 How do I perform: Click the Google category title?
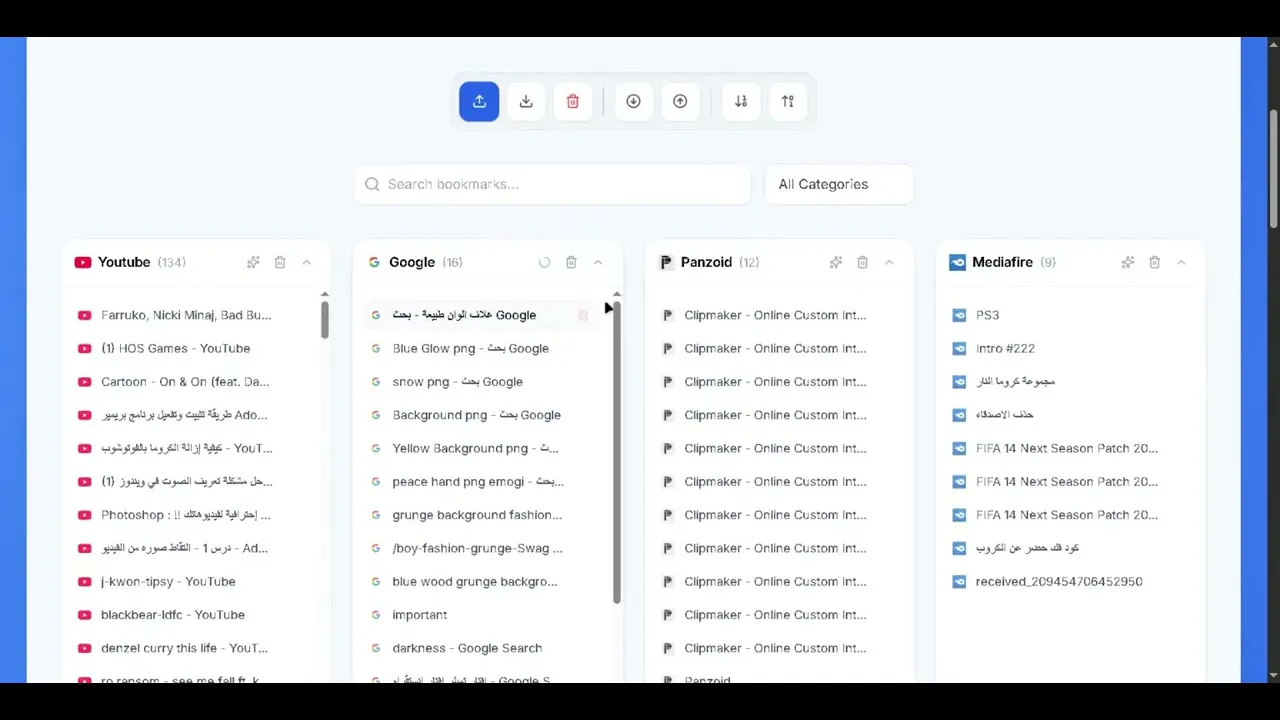pos(412,262)
